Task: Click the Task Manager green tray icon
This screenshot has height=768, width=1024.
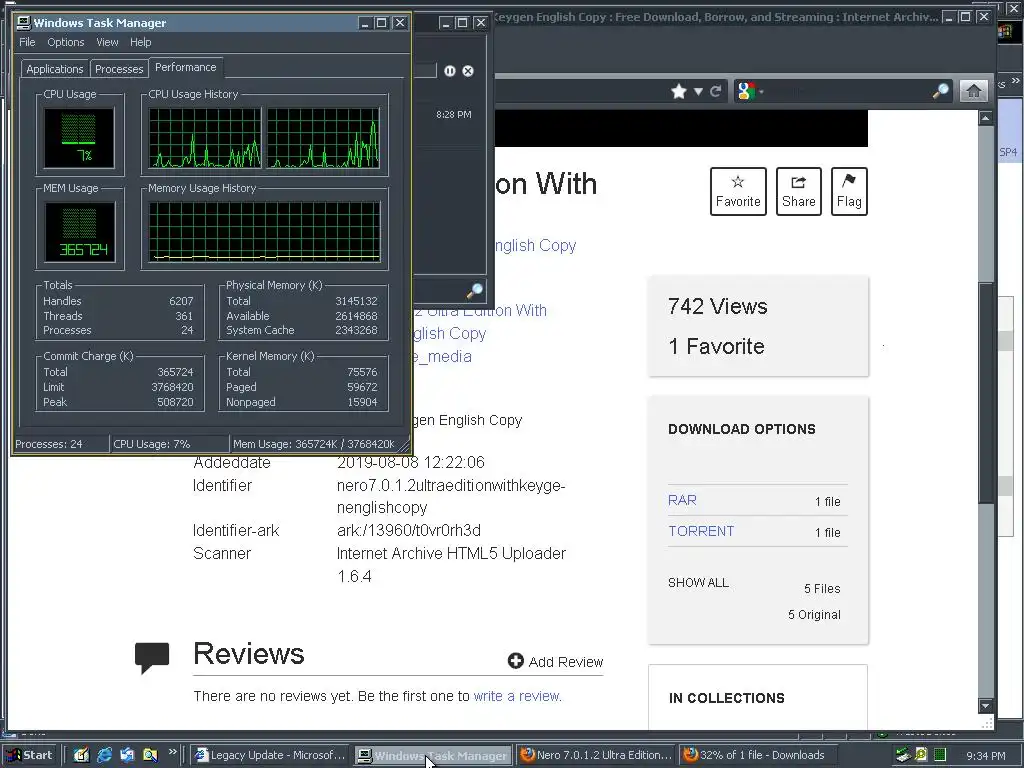Action: 940,755
